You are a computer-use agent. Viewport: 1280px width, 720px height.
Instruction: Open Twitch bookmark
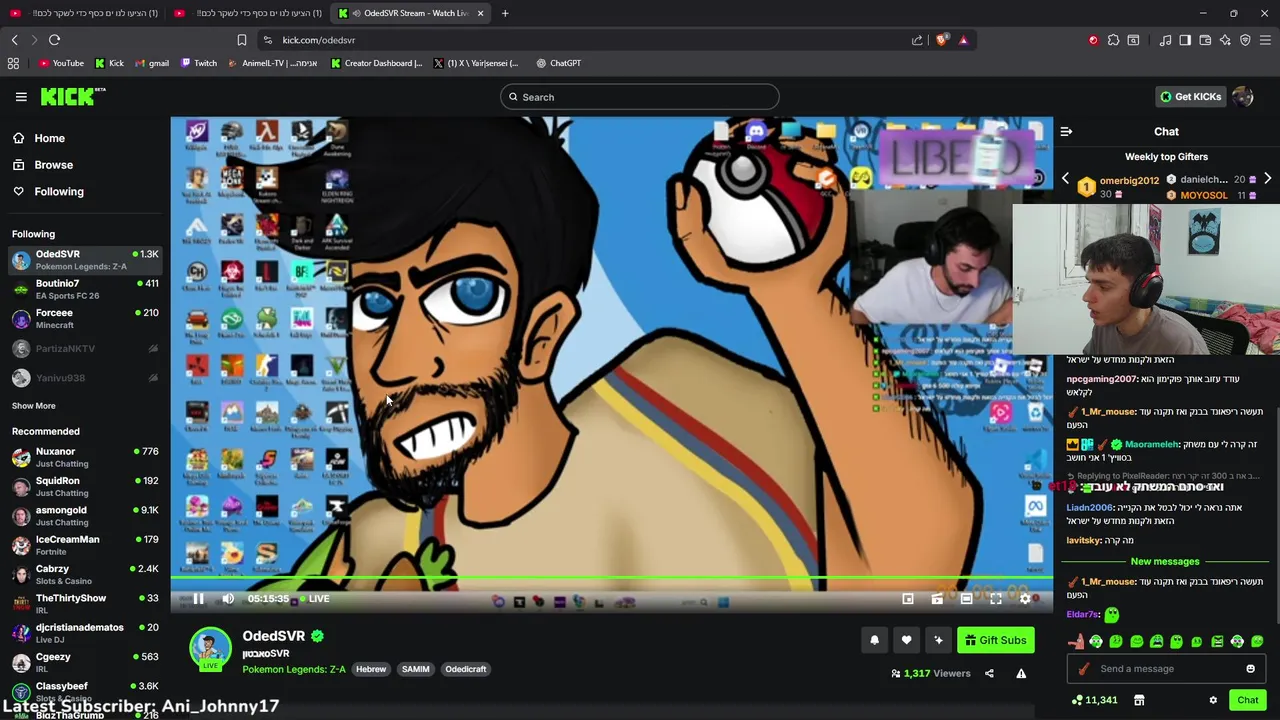199,63
